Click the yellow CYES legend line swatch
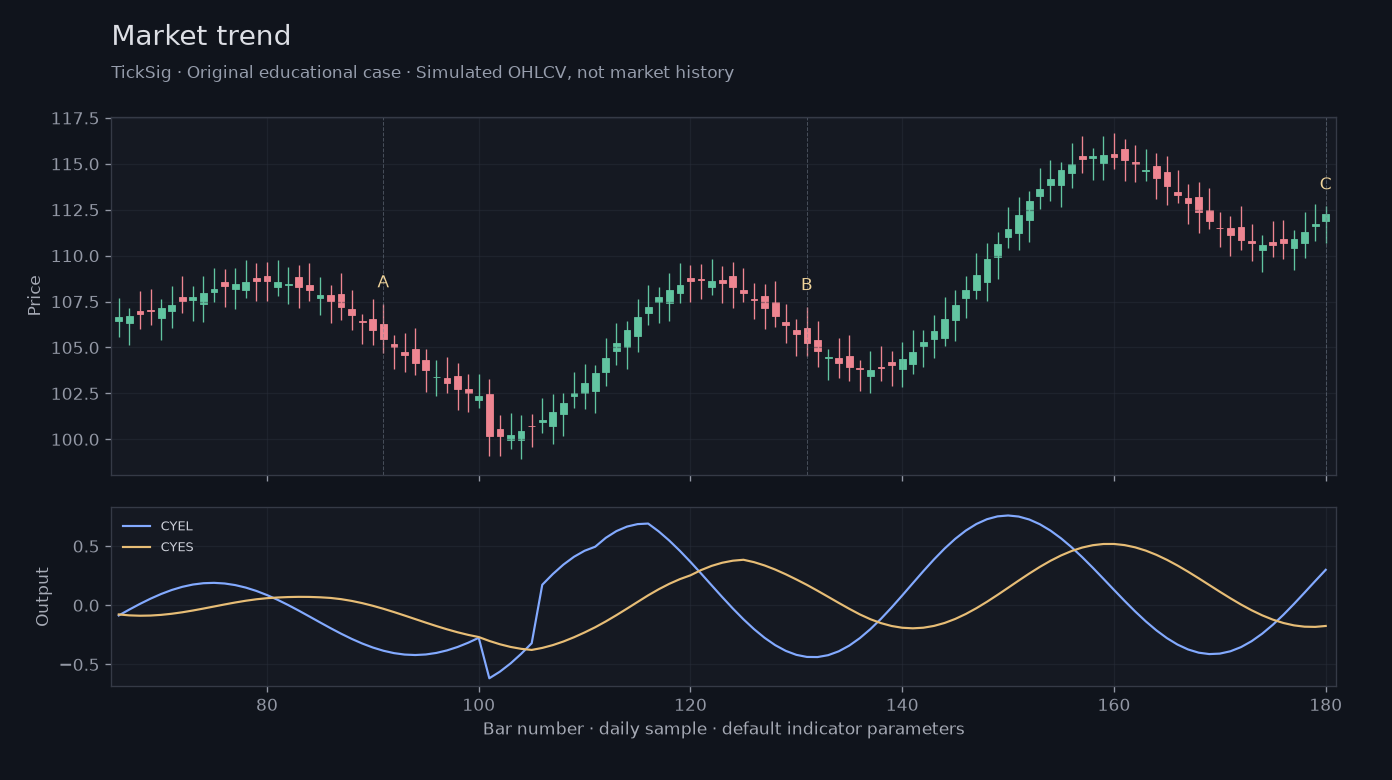 [x=136, y=547]
